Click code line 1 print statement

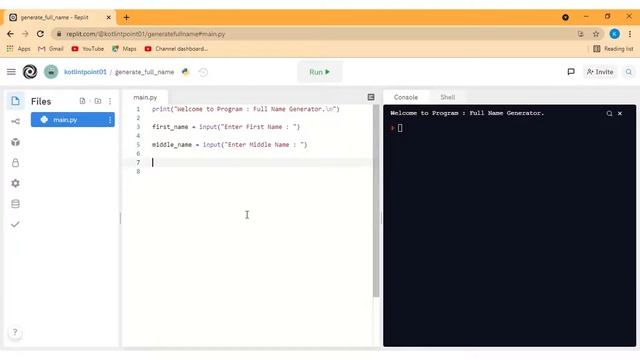246,109
